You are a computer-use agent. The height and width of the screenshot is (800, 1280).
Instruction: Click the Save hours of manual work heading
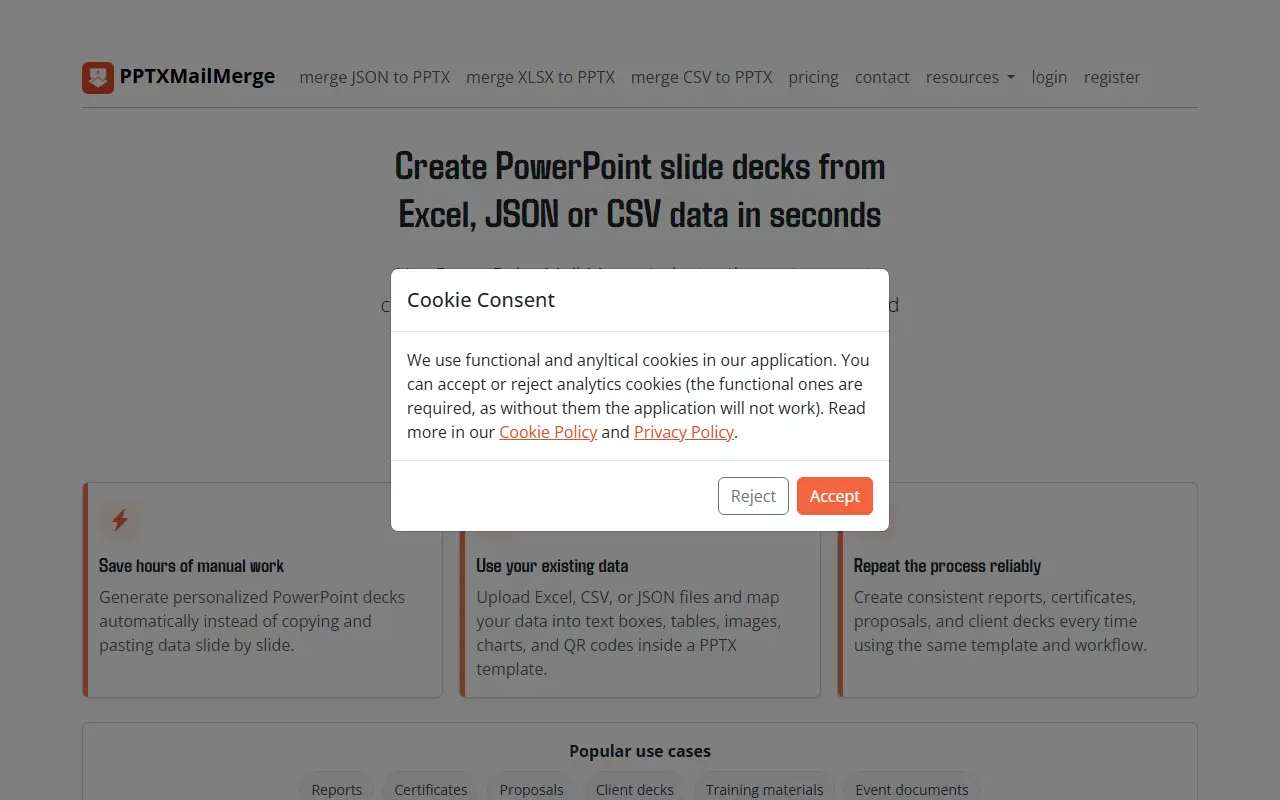(192, 566)
